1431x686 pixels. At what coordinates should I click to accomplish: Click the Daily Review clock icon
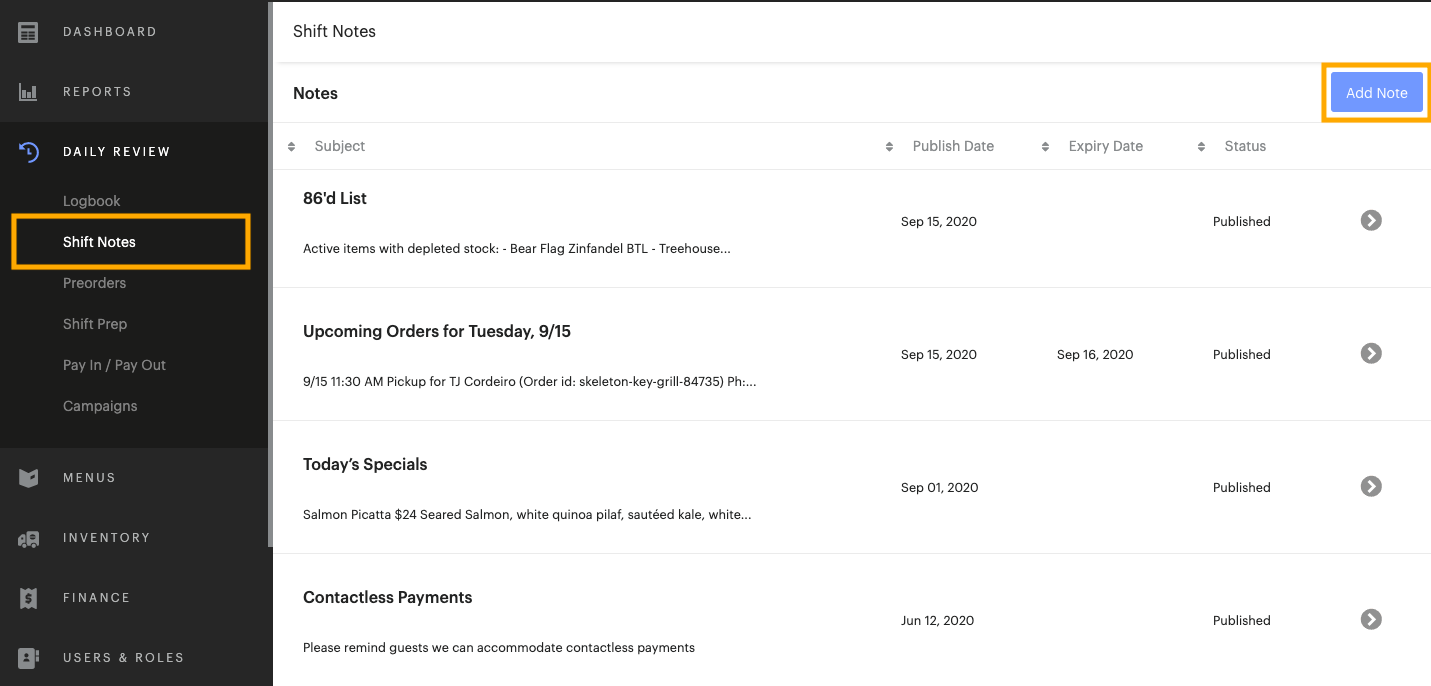coord(28,152)
